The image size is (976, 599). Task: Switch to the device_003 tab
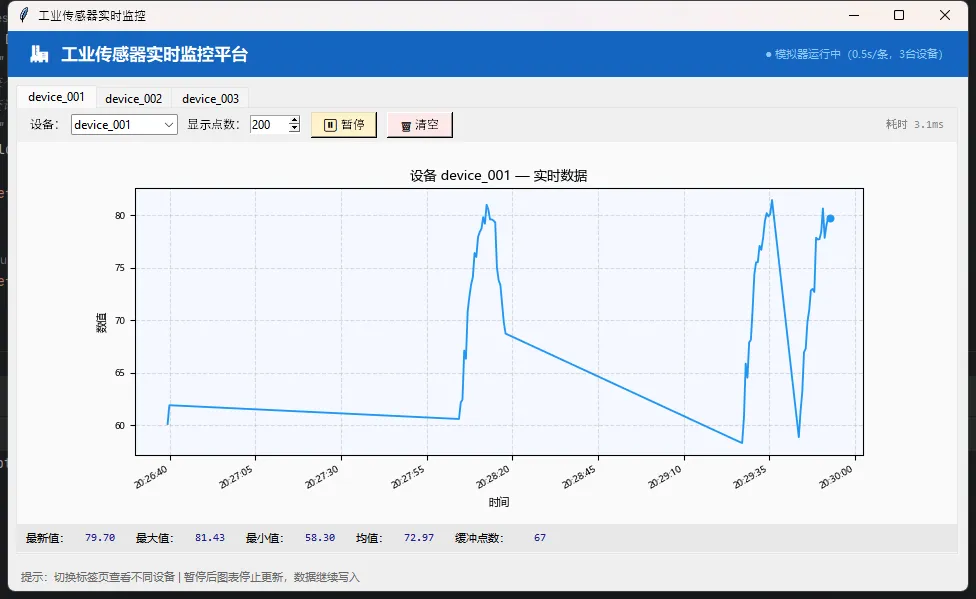210,99
